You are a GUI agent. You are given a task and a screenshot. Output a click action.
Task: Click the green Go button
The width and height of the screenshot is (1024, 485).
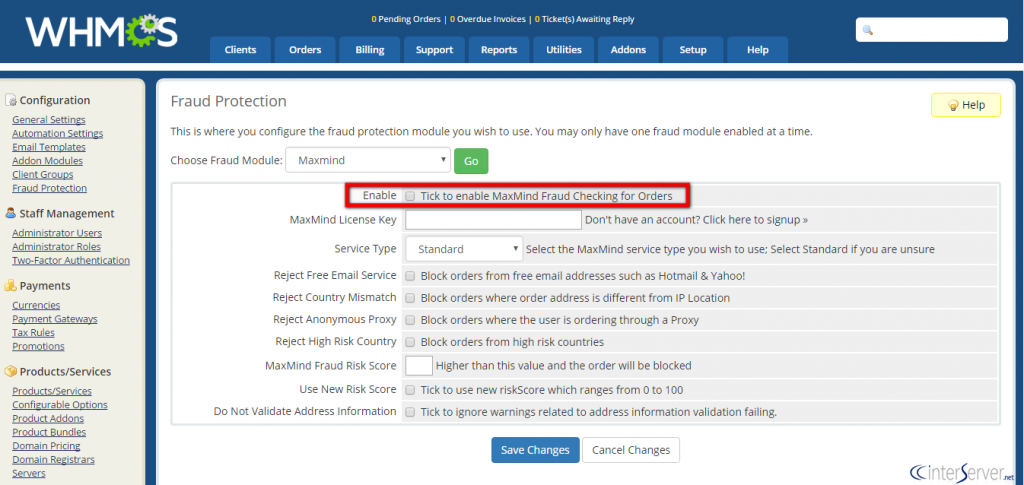[471, 161]
